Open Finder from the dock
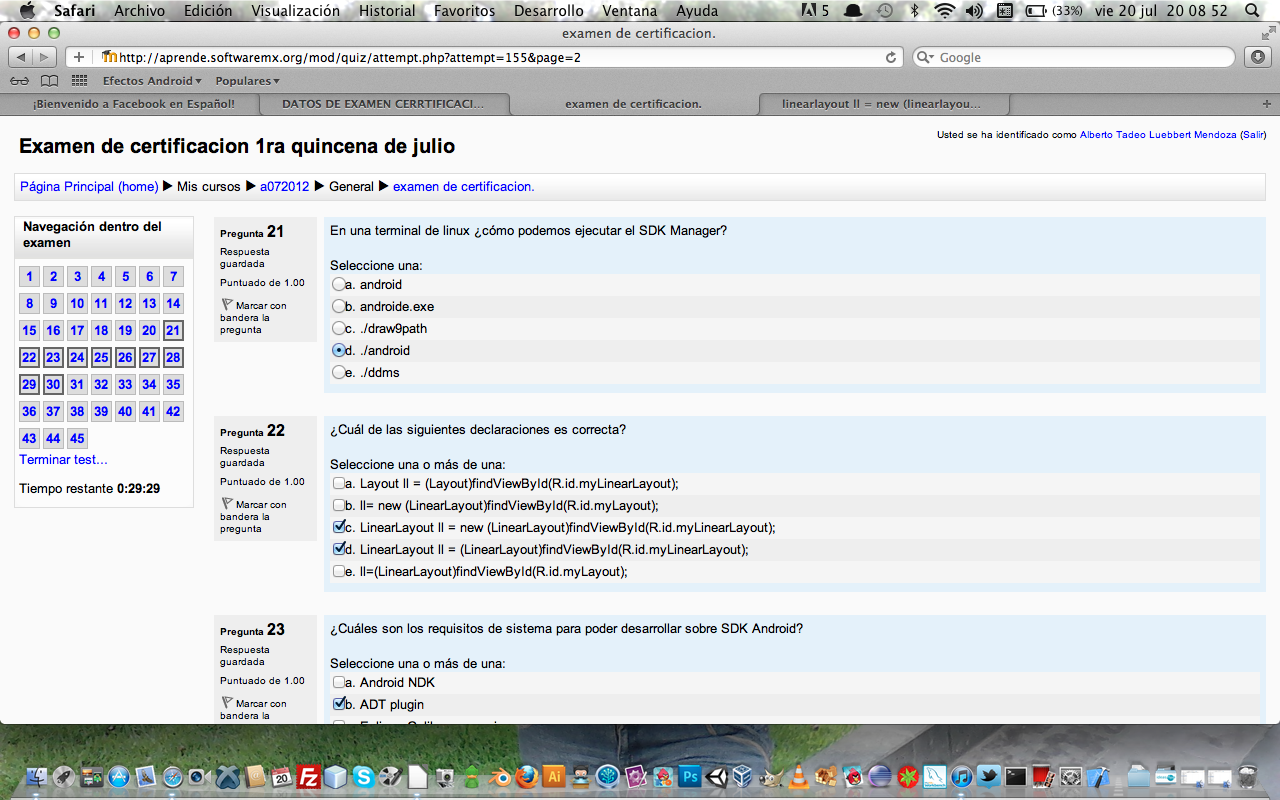The width and height of the screenshot is (1280, 800). pos(37,776)
